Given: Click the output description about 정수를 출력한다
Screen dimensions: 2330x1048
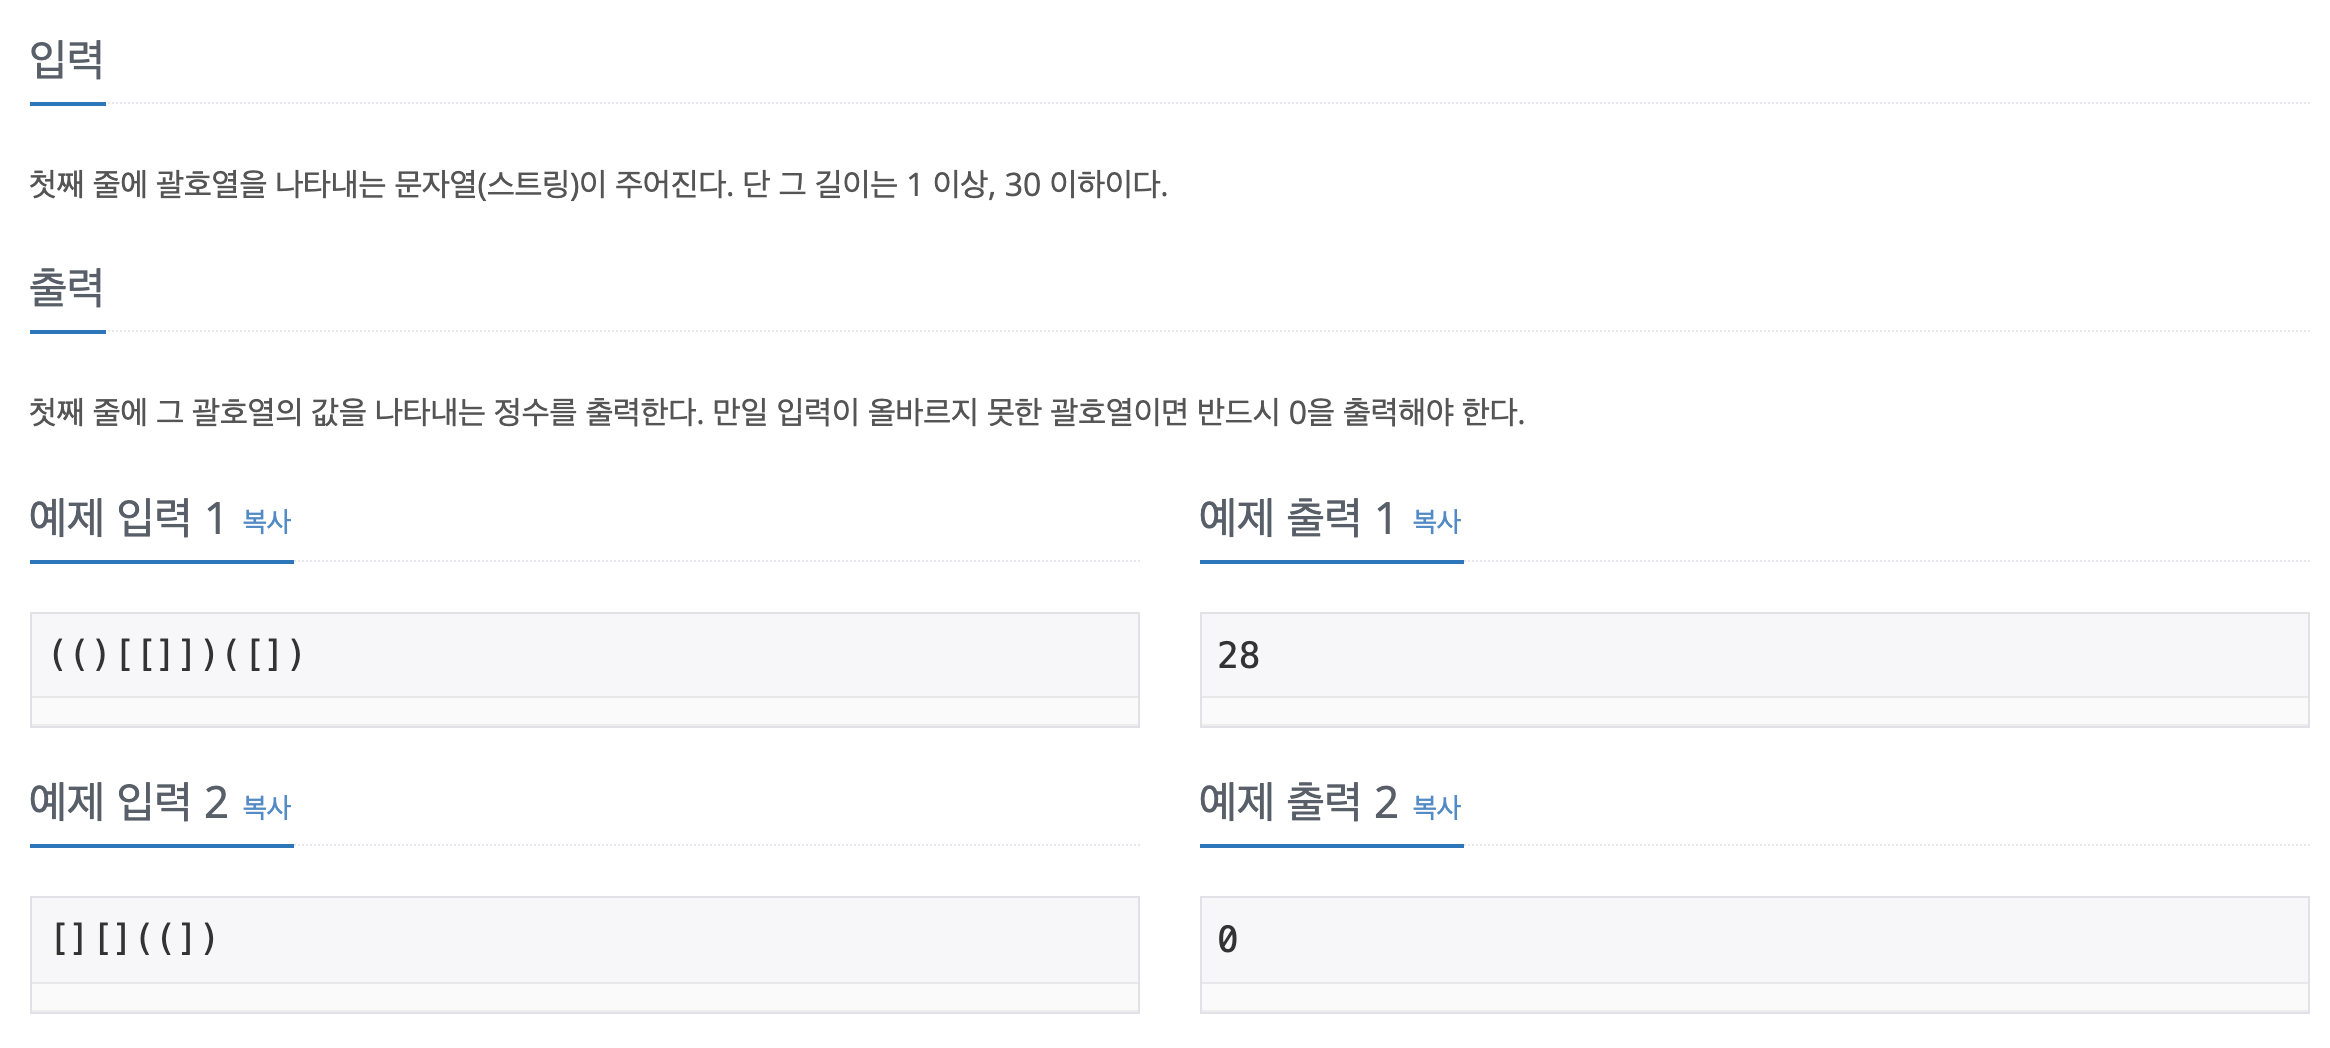Looking at the screenshot, I should (777, 412).
